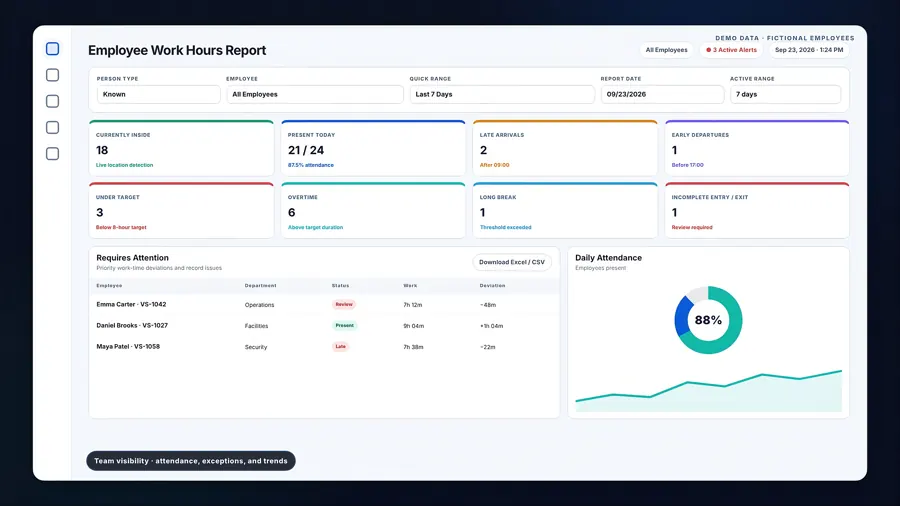This screenshot has width=900, height=506.
Task: Select the Daniel Brooks · VS-1027 row
Action: [x=324, y=326]
